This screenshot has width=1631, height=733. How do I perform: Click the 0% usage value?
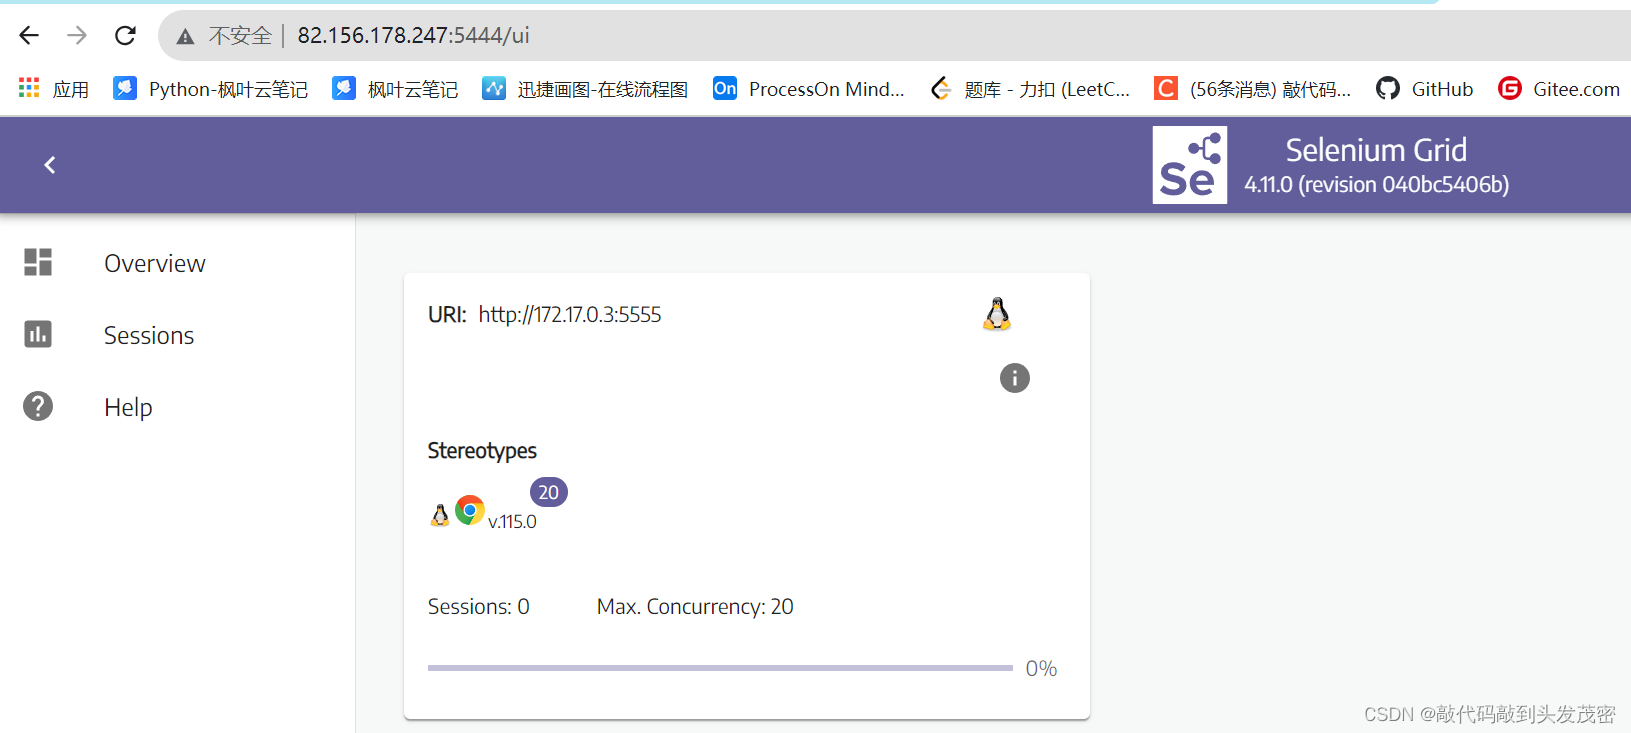point(1041,668)
